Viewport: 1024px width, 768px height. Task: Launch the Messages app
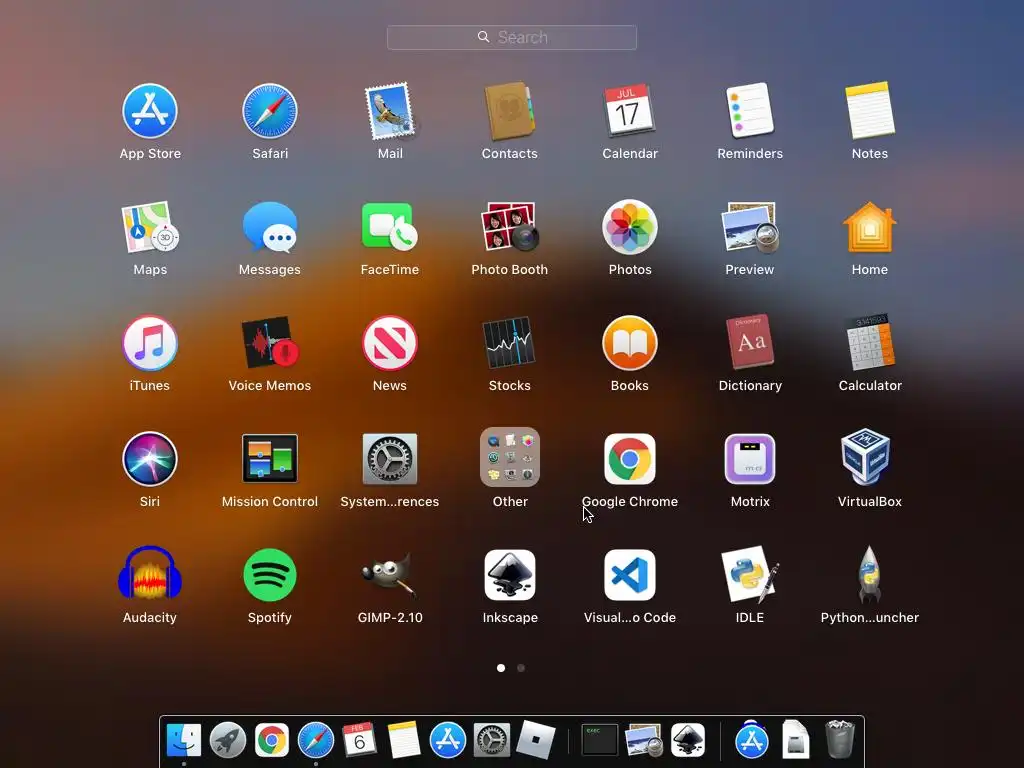pyautogui.click(x=270, y=227)
